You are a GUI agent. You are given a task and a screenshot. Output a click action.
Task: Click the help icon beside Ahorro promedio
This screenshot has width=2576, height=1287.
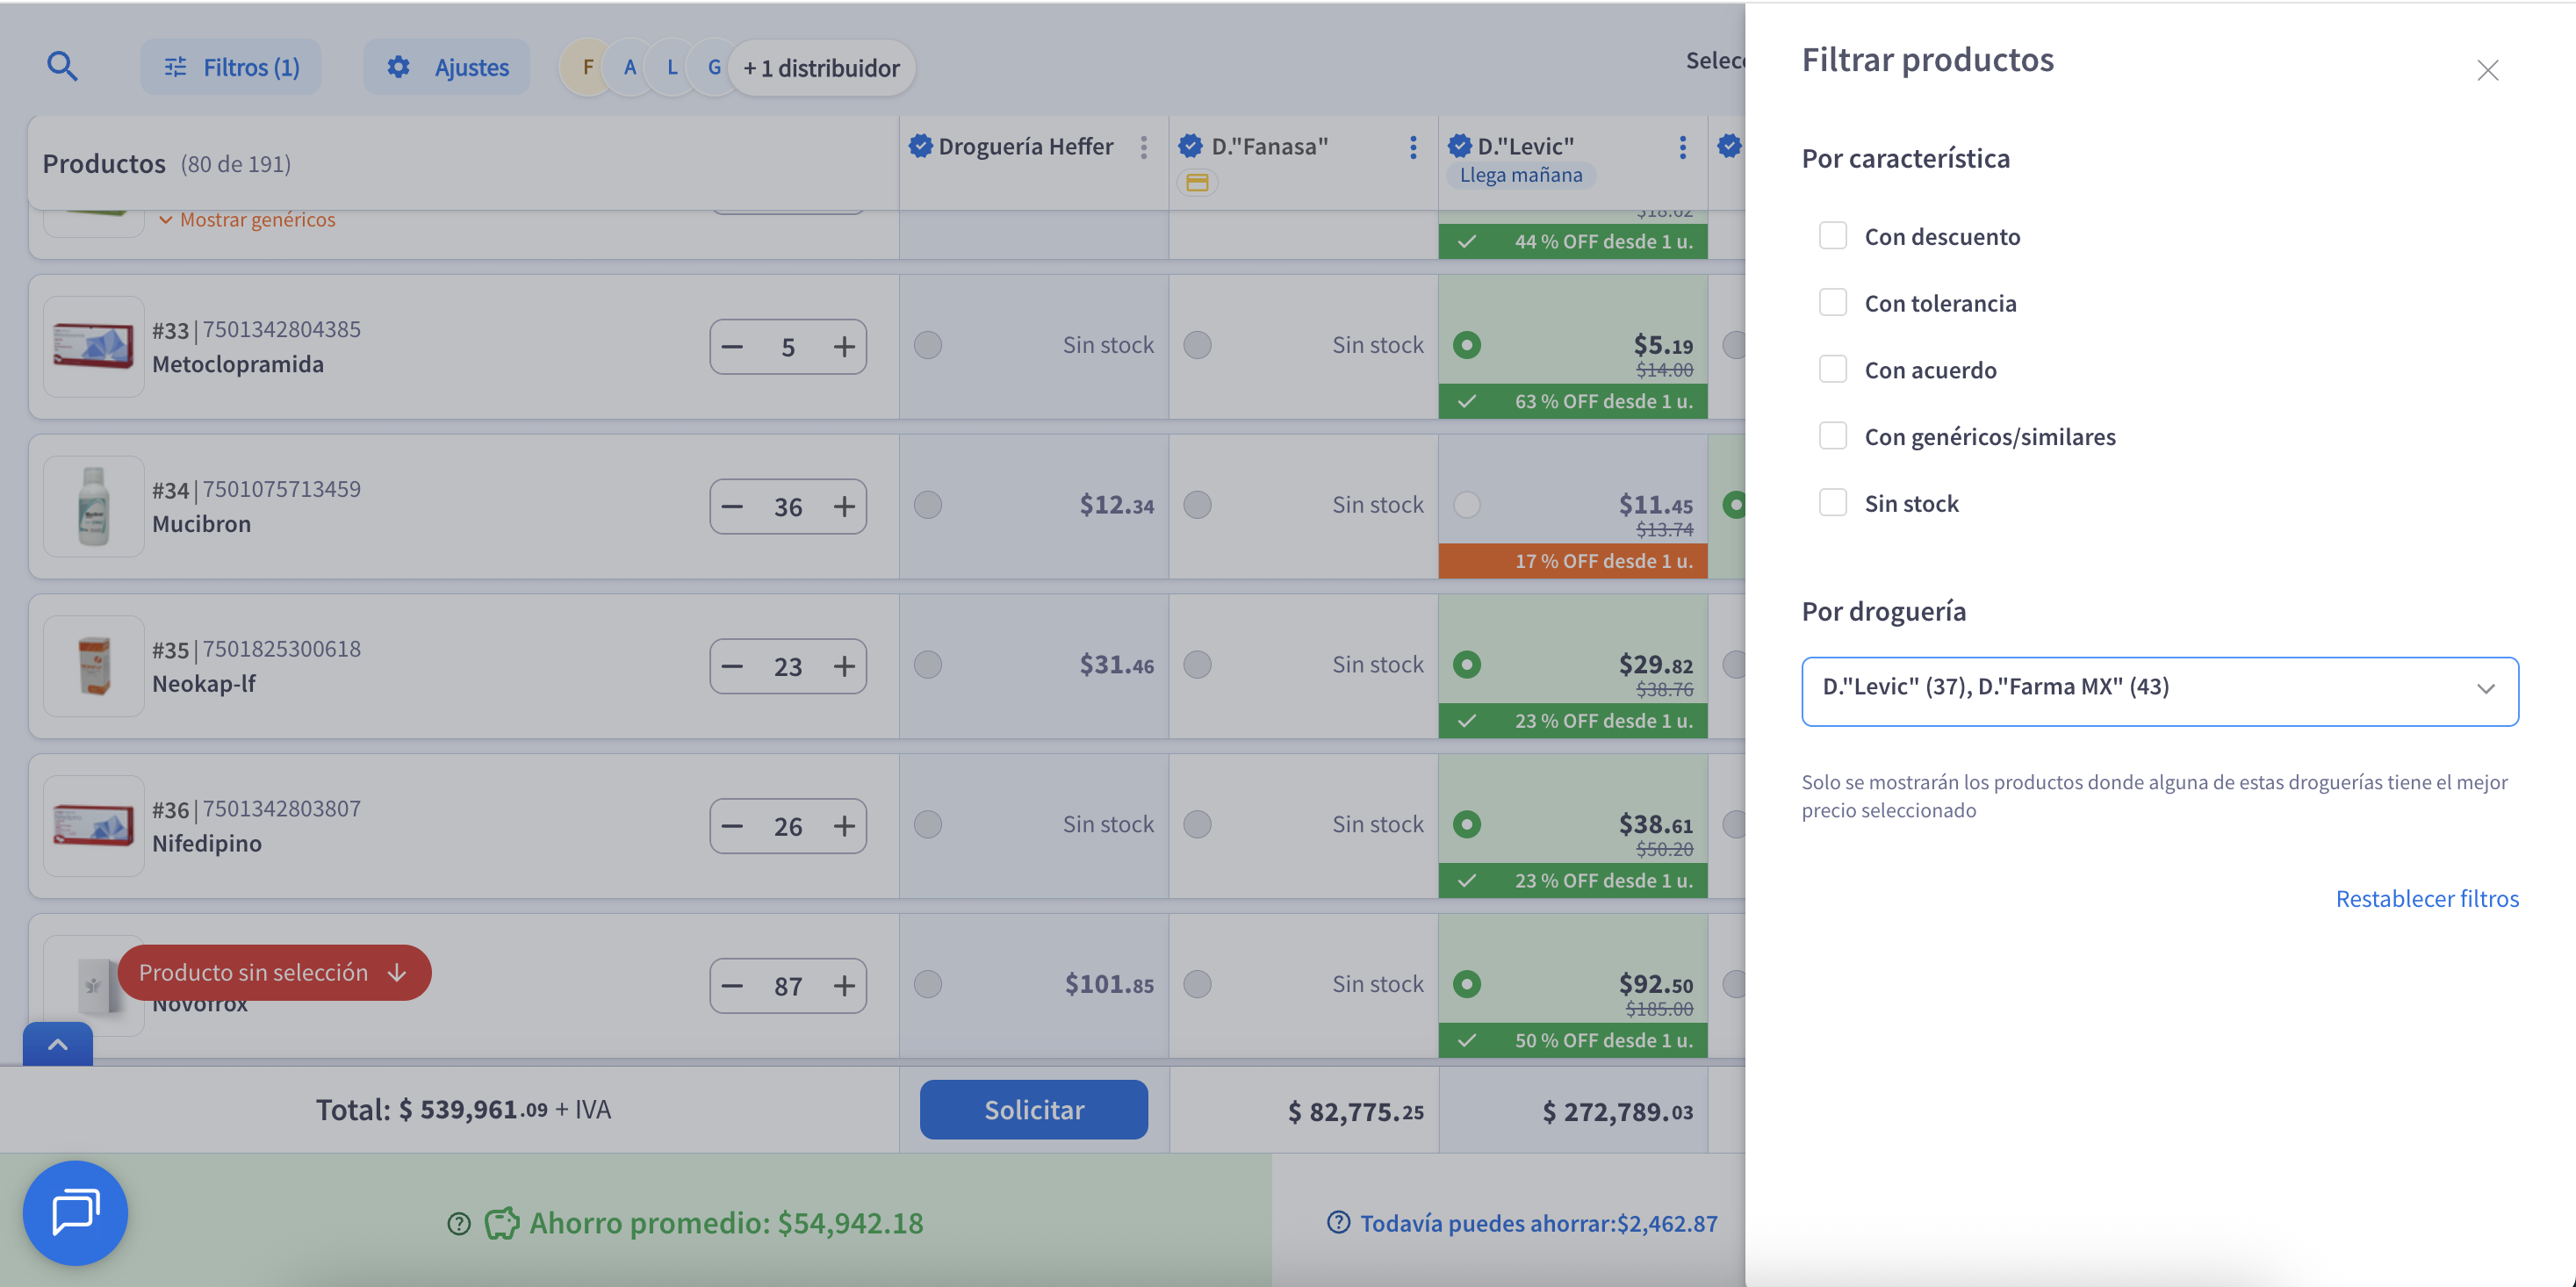(459, 1223)
